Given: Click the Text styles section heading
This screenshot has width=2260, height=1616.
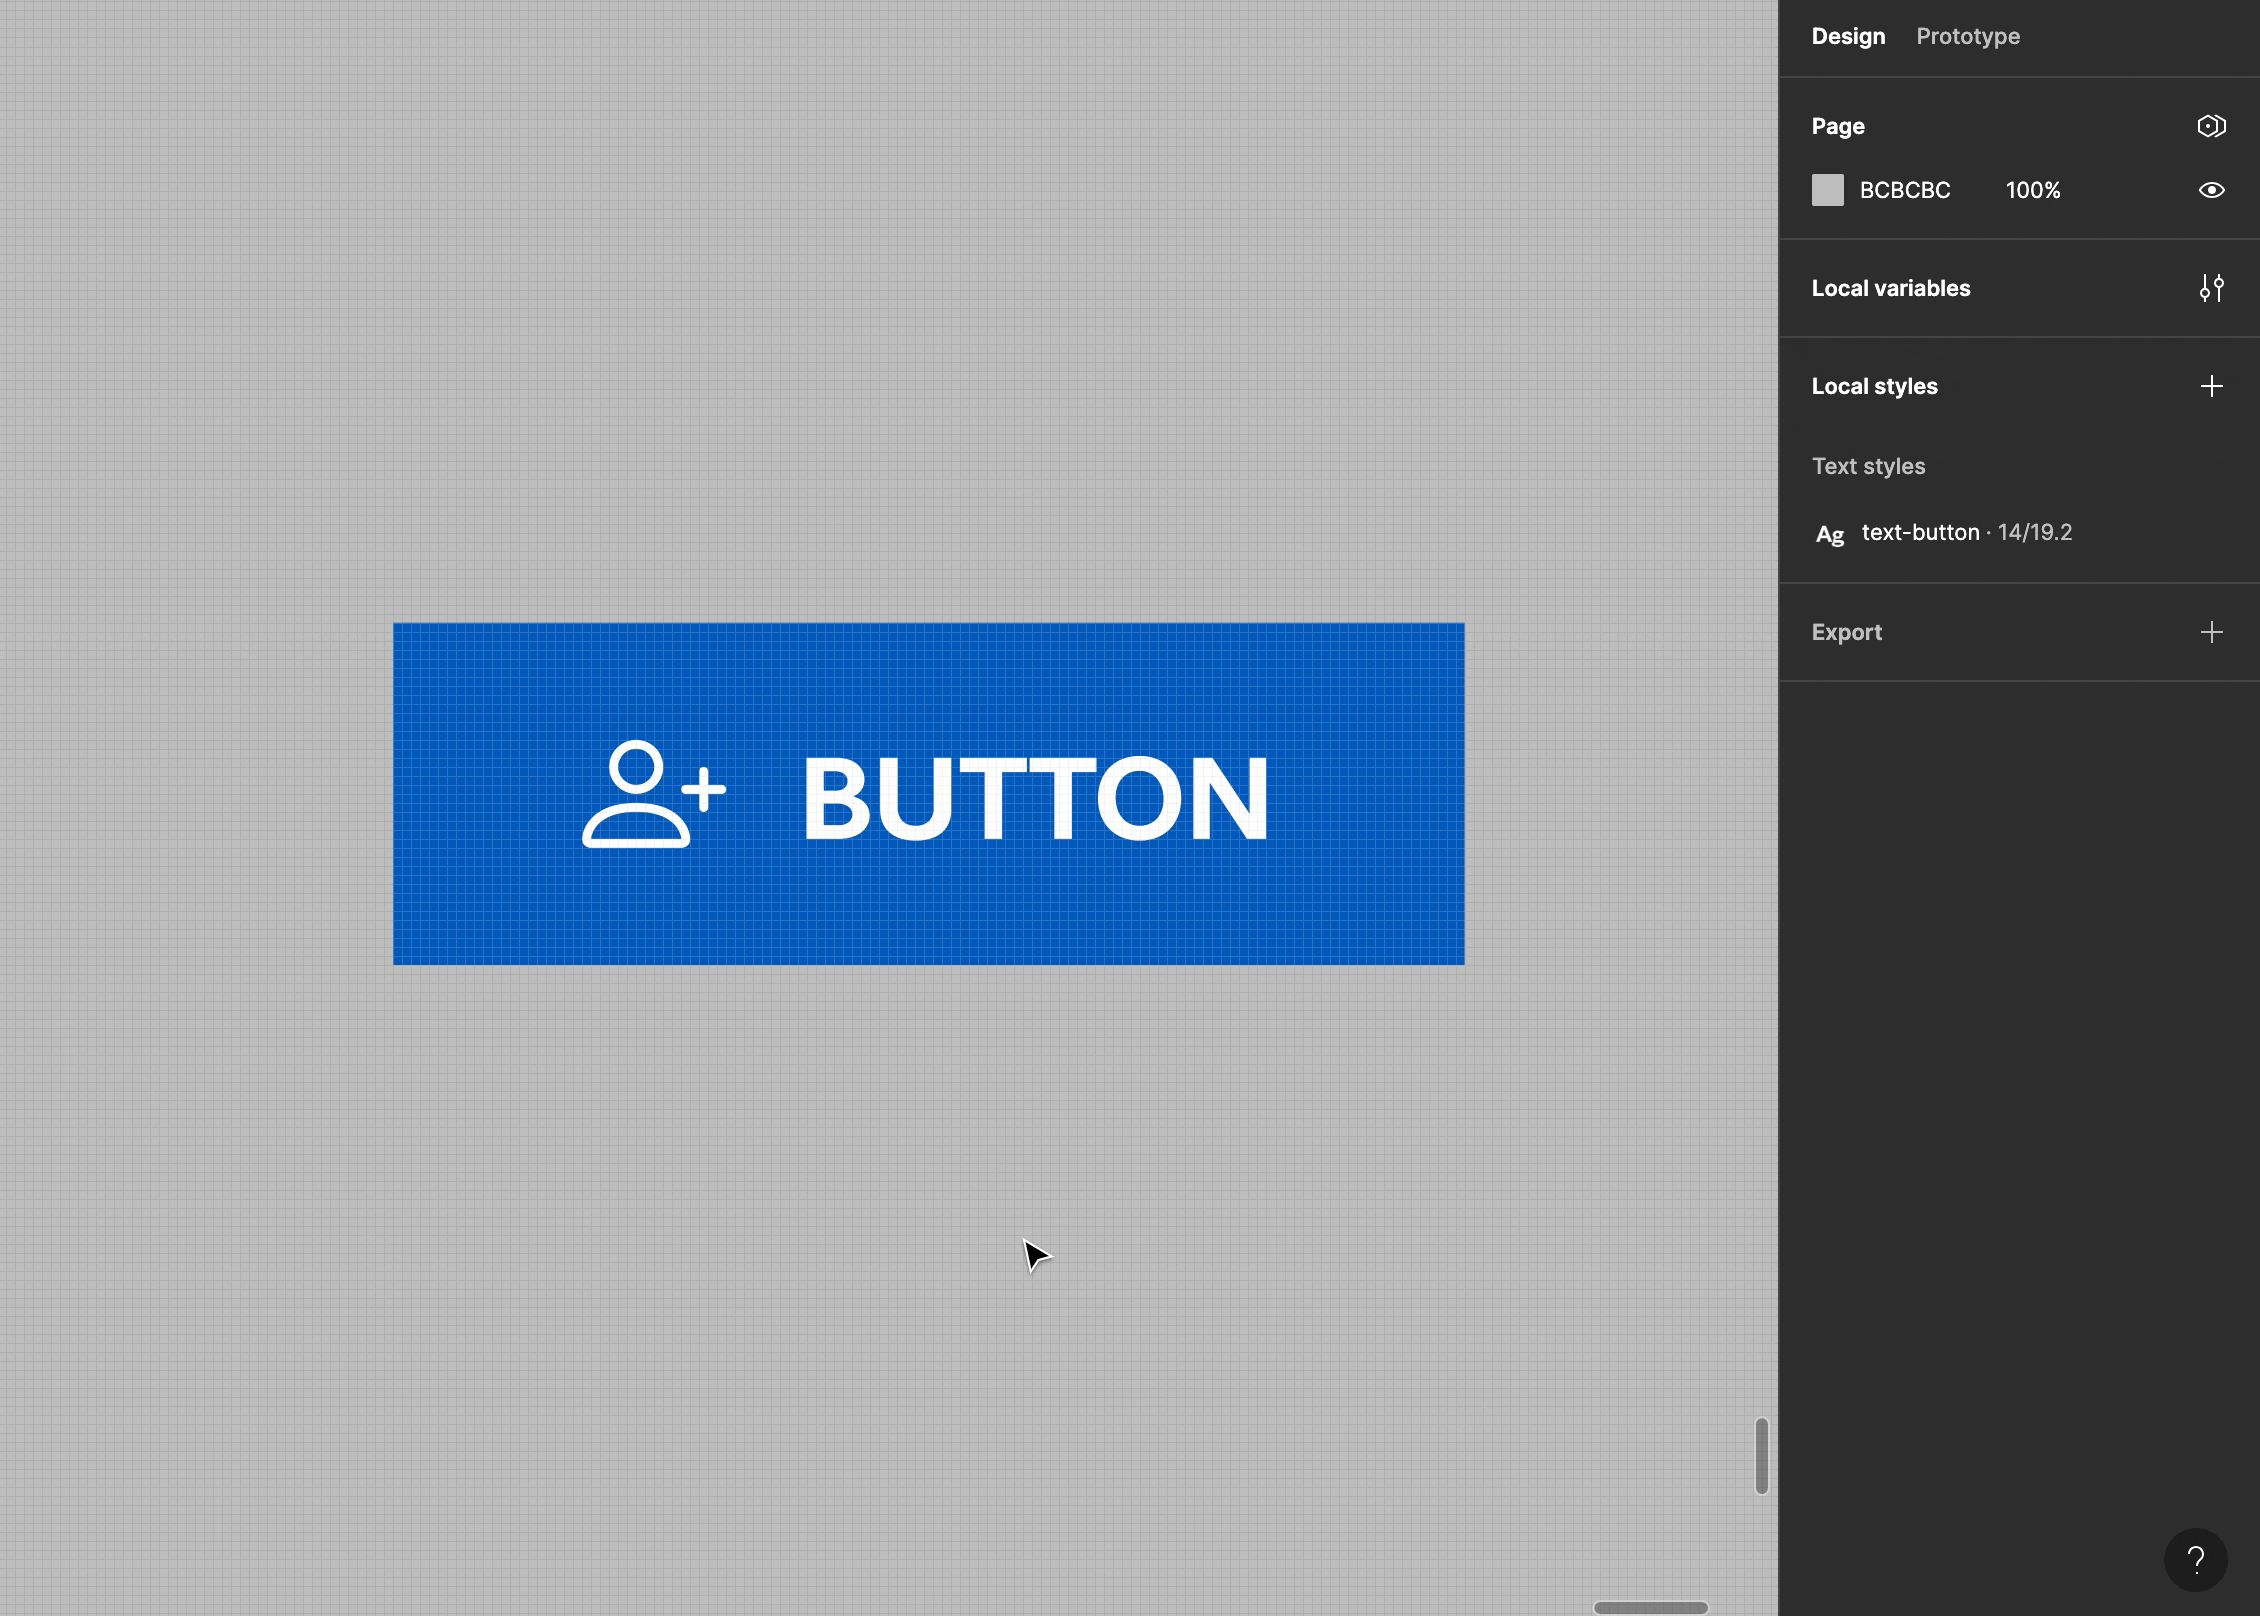Looking at the screenshot, I should (1868, 466).
